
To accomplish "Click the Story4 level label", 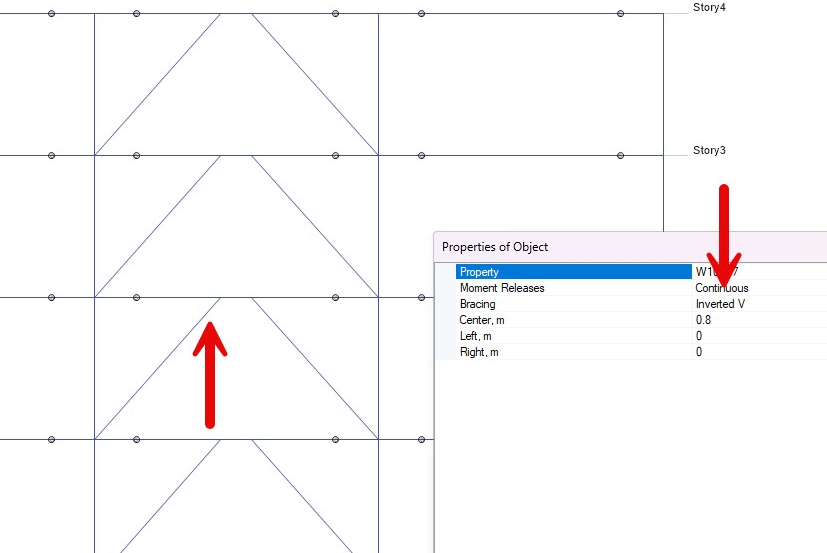I will click(x=709, y=8).
